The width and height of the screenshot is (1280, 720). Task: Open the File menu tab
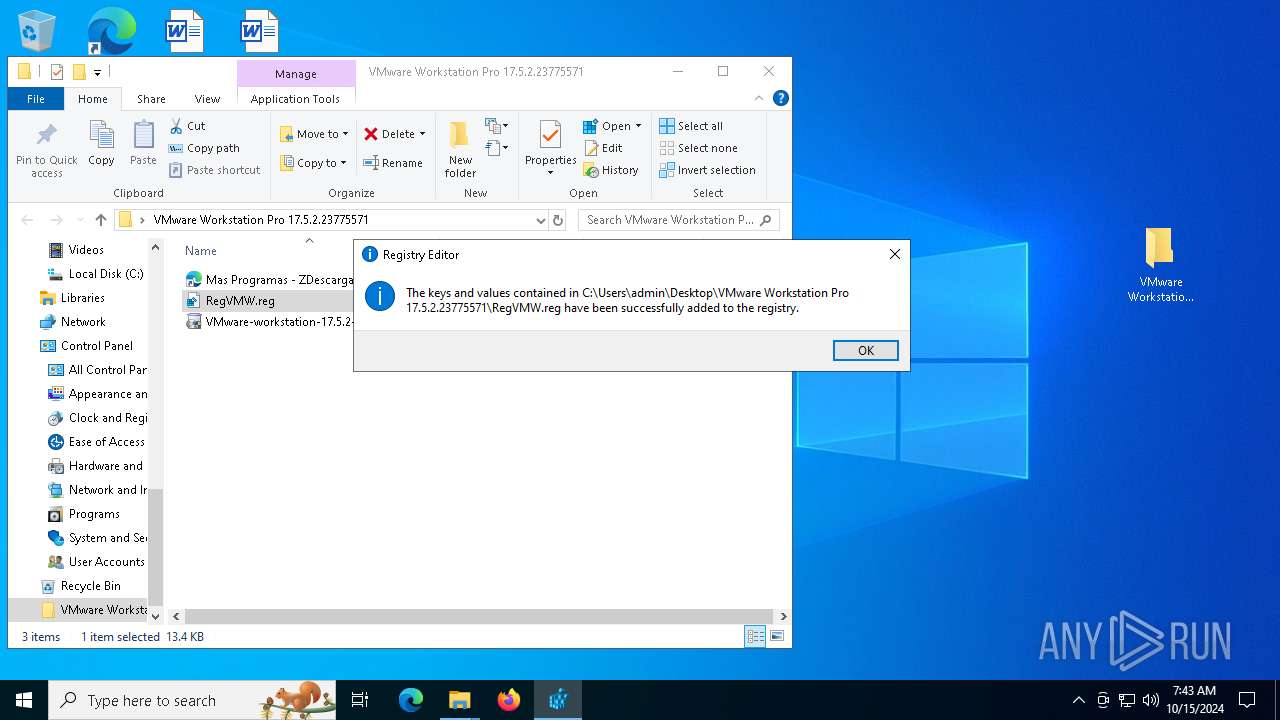click(x=36, y=99)
